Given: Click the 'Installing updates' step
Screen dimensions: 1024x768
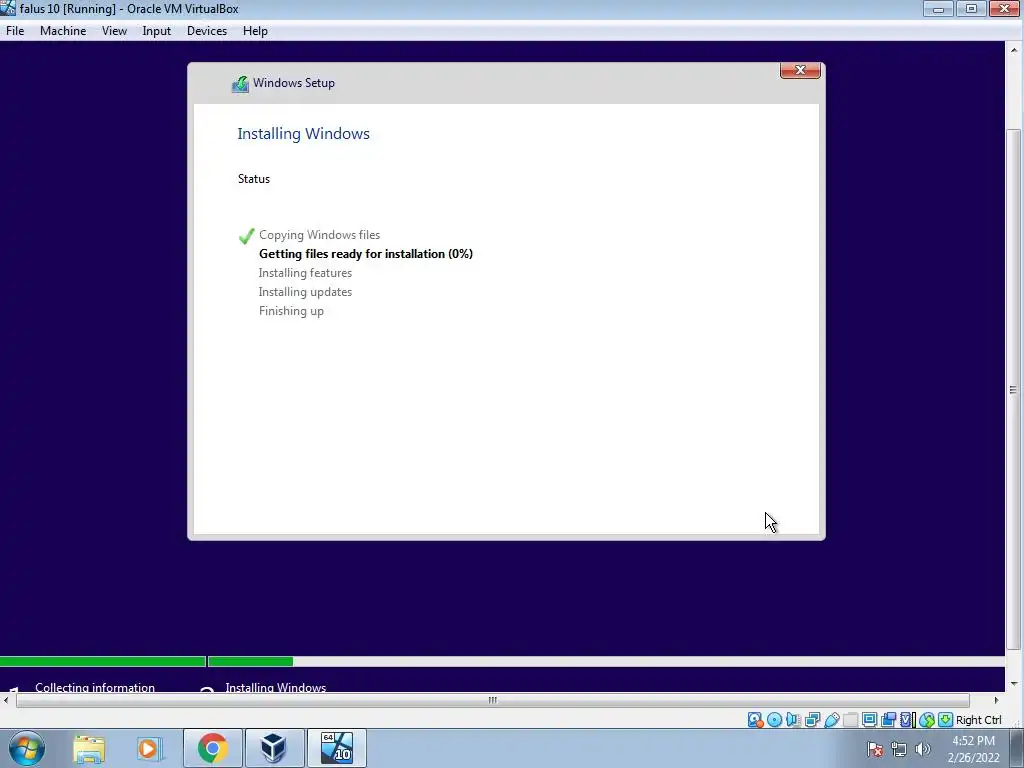Looking at the screenshot, I should pos(305,292).
